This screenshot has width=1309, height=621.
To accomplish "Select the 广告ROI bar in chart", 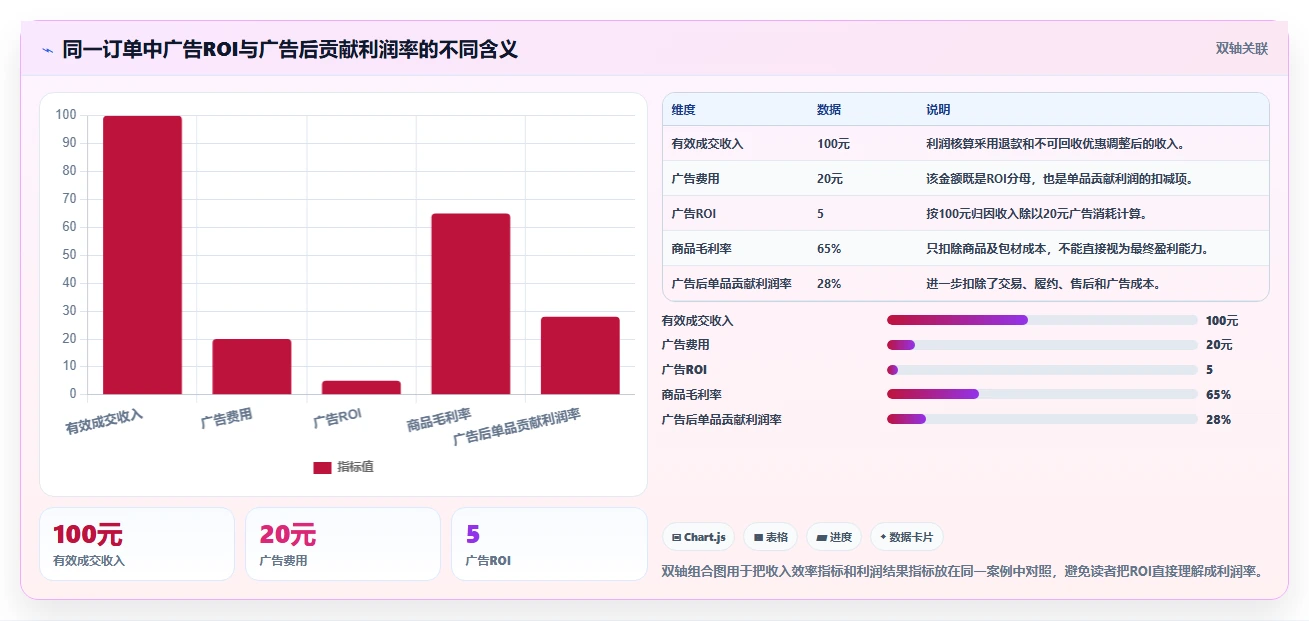I will pyautogui.click(x=361, y=388).
